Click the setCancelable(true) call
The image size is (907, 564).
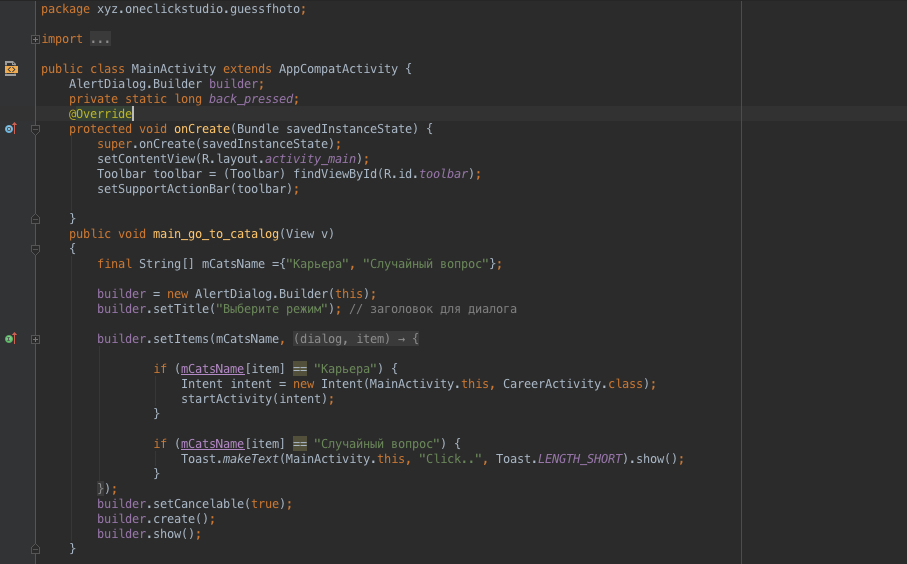coord(219,504)
